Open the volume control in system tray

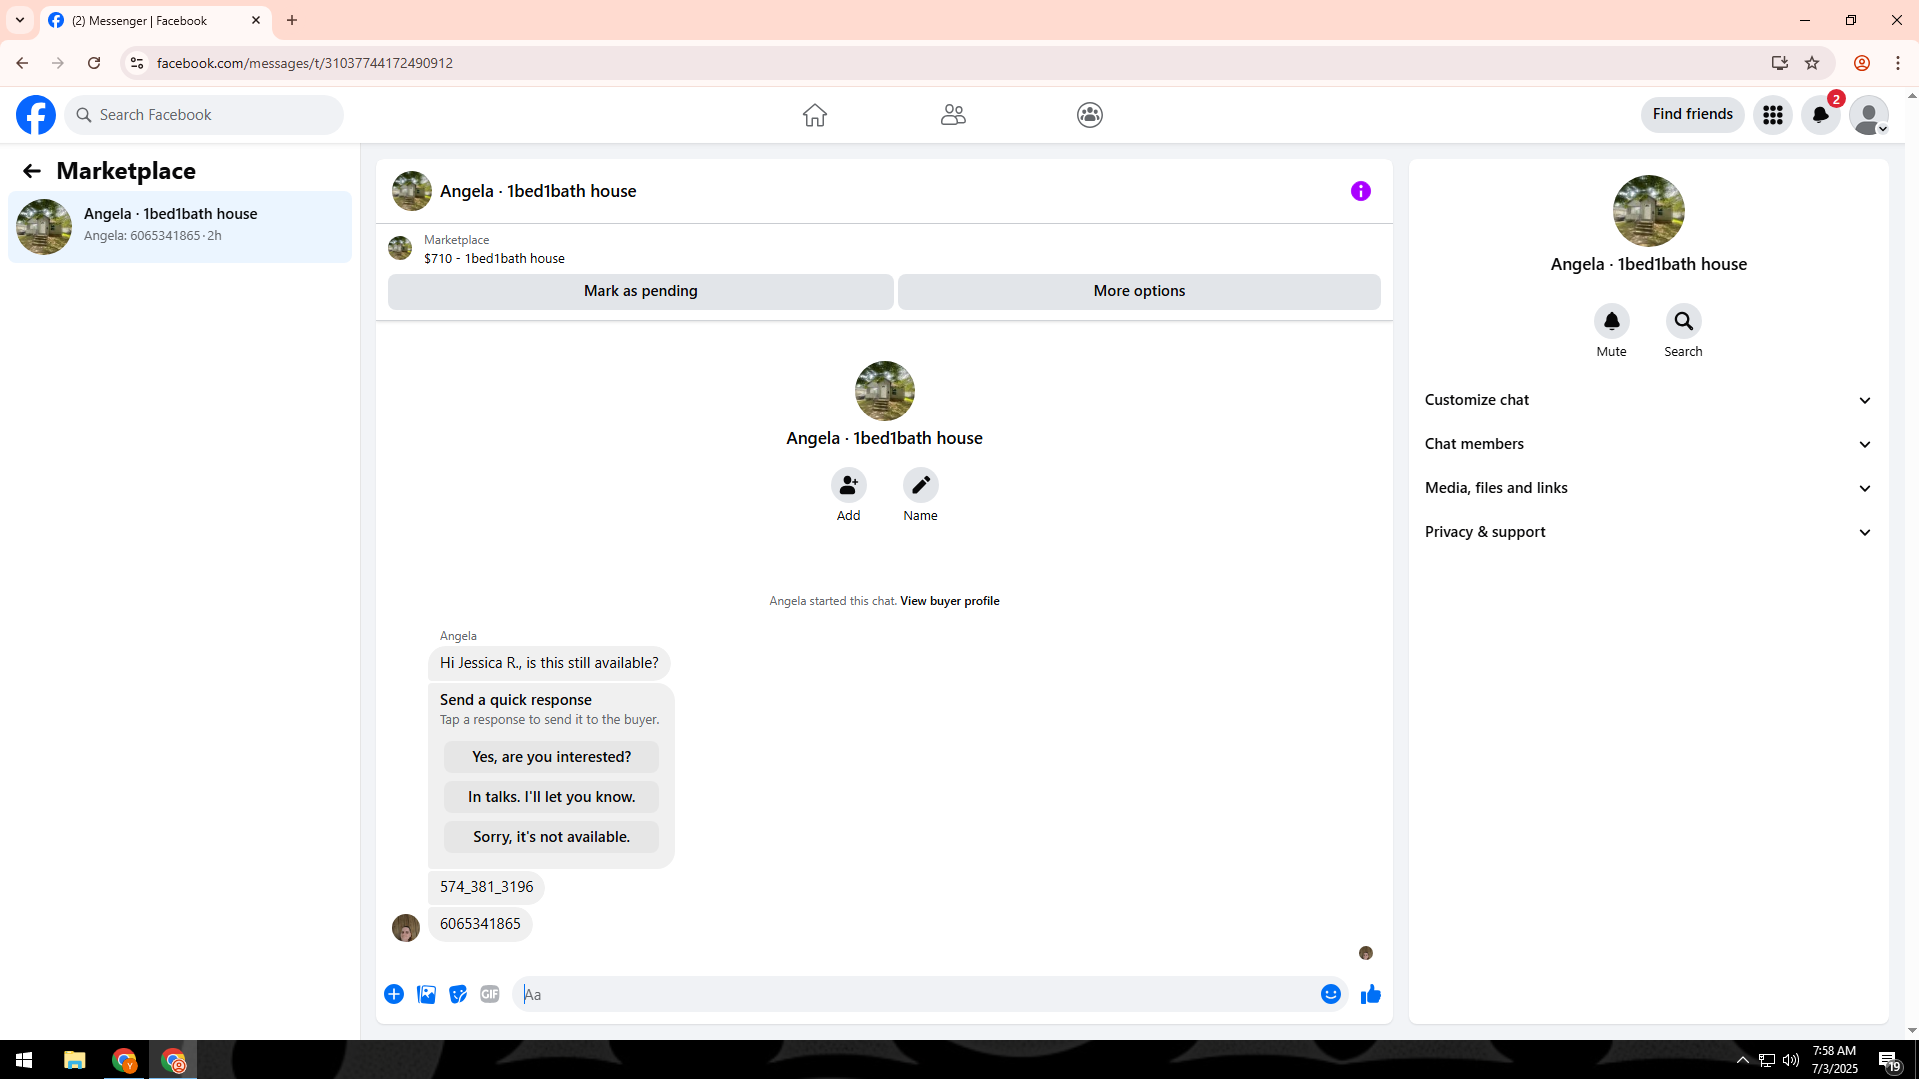(x=1791, y=1060)
